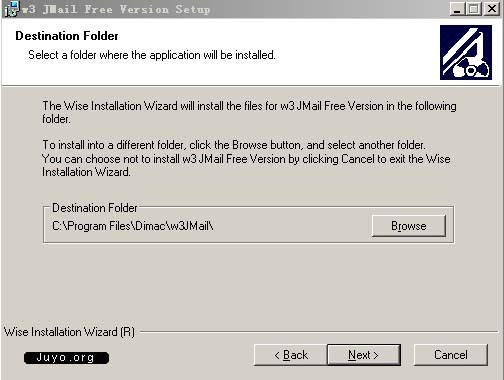Maximize the w3 JMail Setup window
Viewport: 504px width, 380px height.
474,9
